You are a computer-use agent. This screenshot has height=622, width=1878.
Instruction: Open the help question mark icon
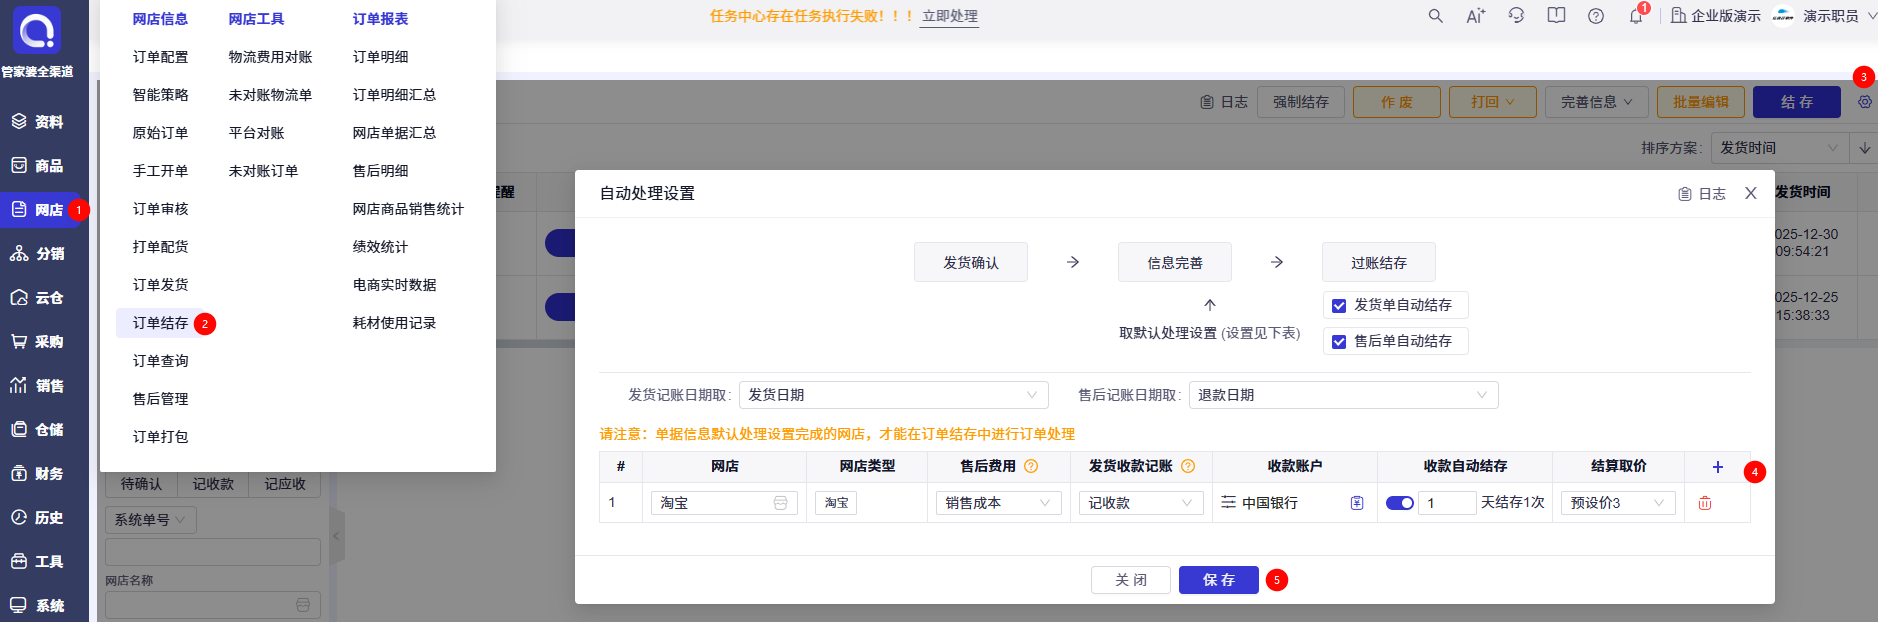pos(1596,16)
